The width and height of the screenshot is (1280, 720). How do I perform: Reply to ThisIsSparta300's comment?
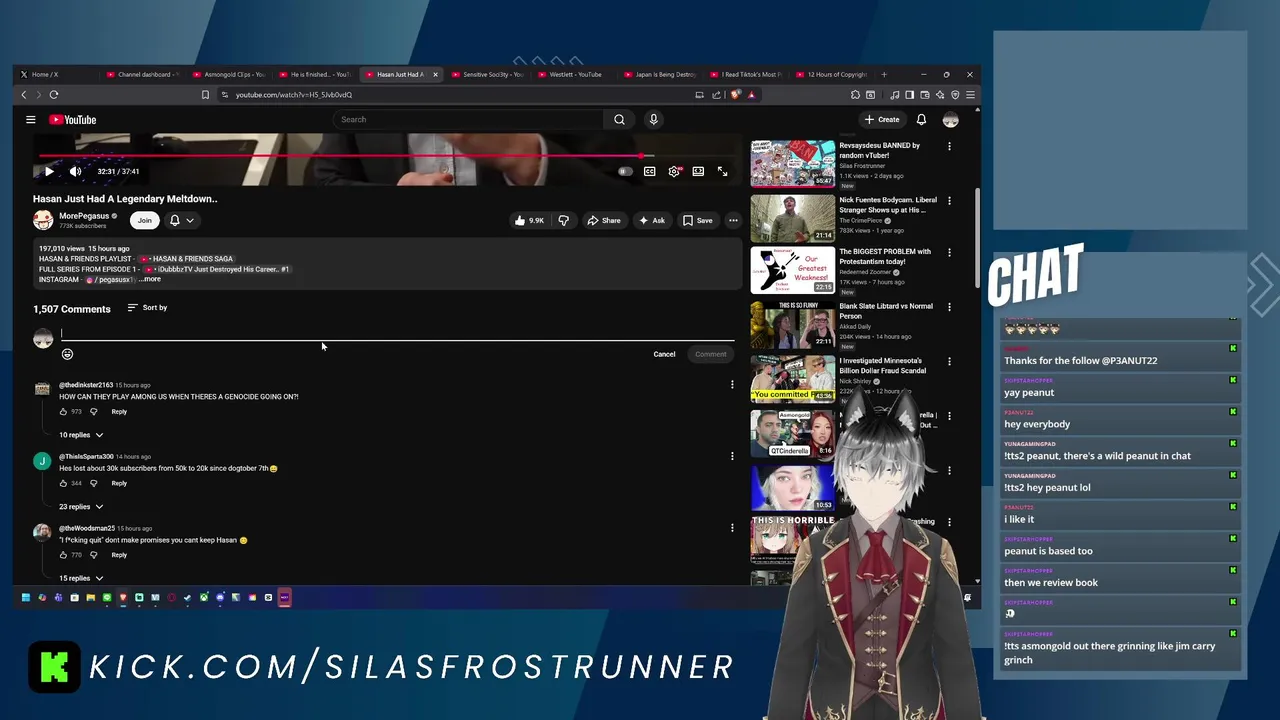coord(119,484)
